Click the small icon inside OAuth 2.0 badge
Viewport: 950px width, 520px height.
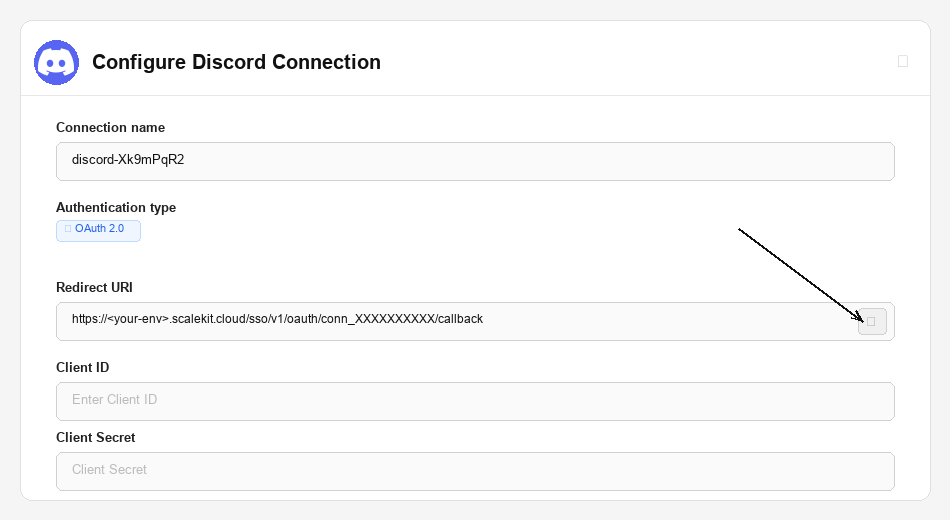[x=68, y=229]
